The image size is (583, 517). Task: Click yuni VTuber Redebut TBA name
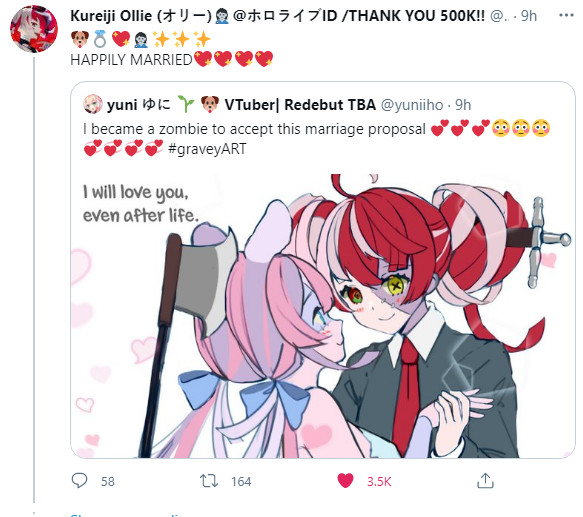(x=241, y=105)
